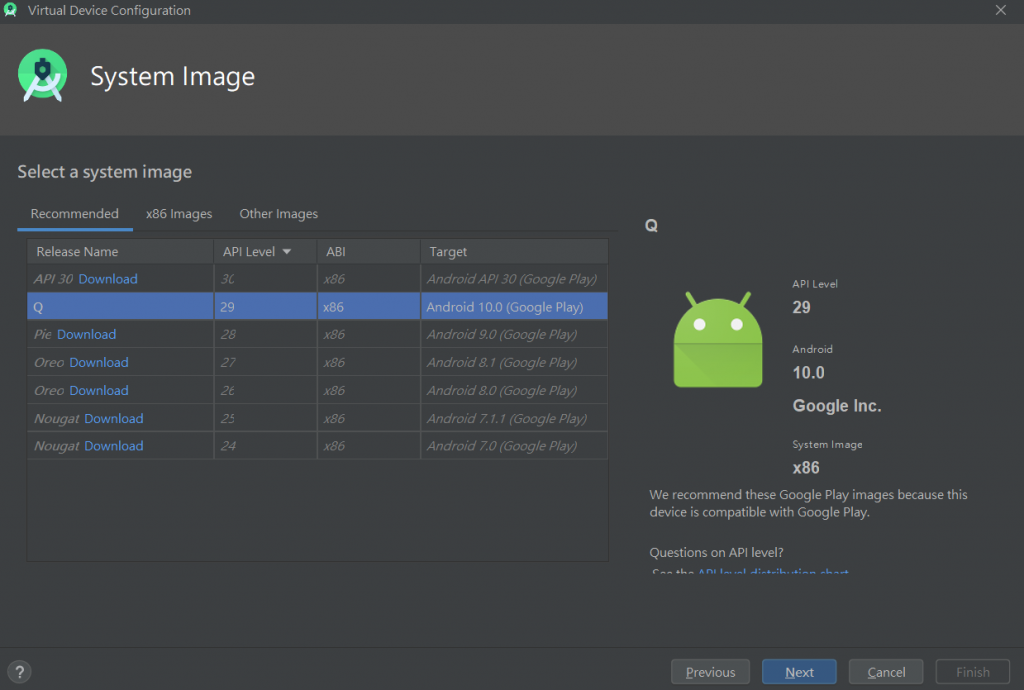Select the Android 7.0 (Google Play) cell
Viewport: 1024px width, 690px height.
[x=515, y=446]
